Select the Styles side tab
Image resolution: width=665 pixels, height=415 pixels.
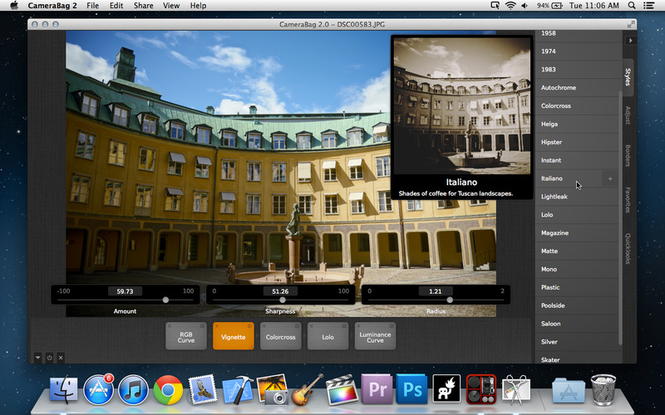coord(628,76)
